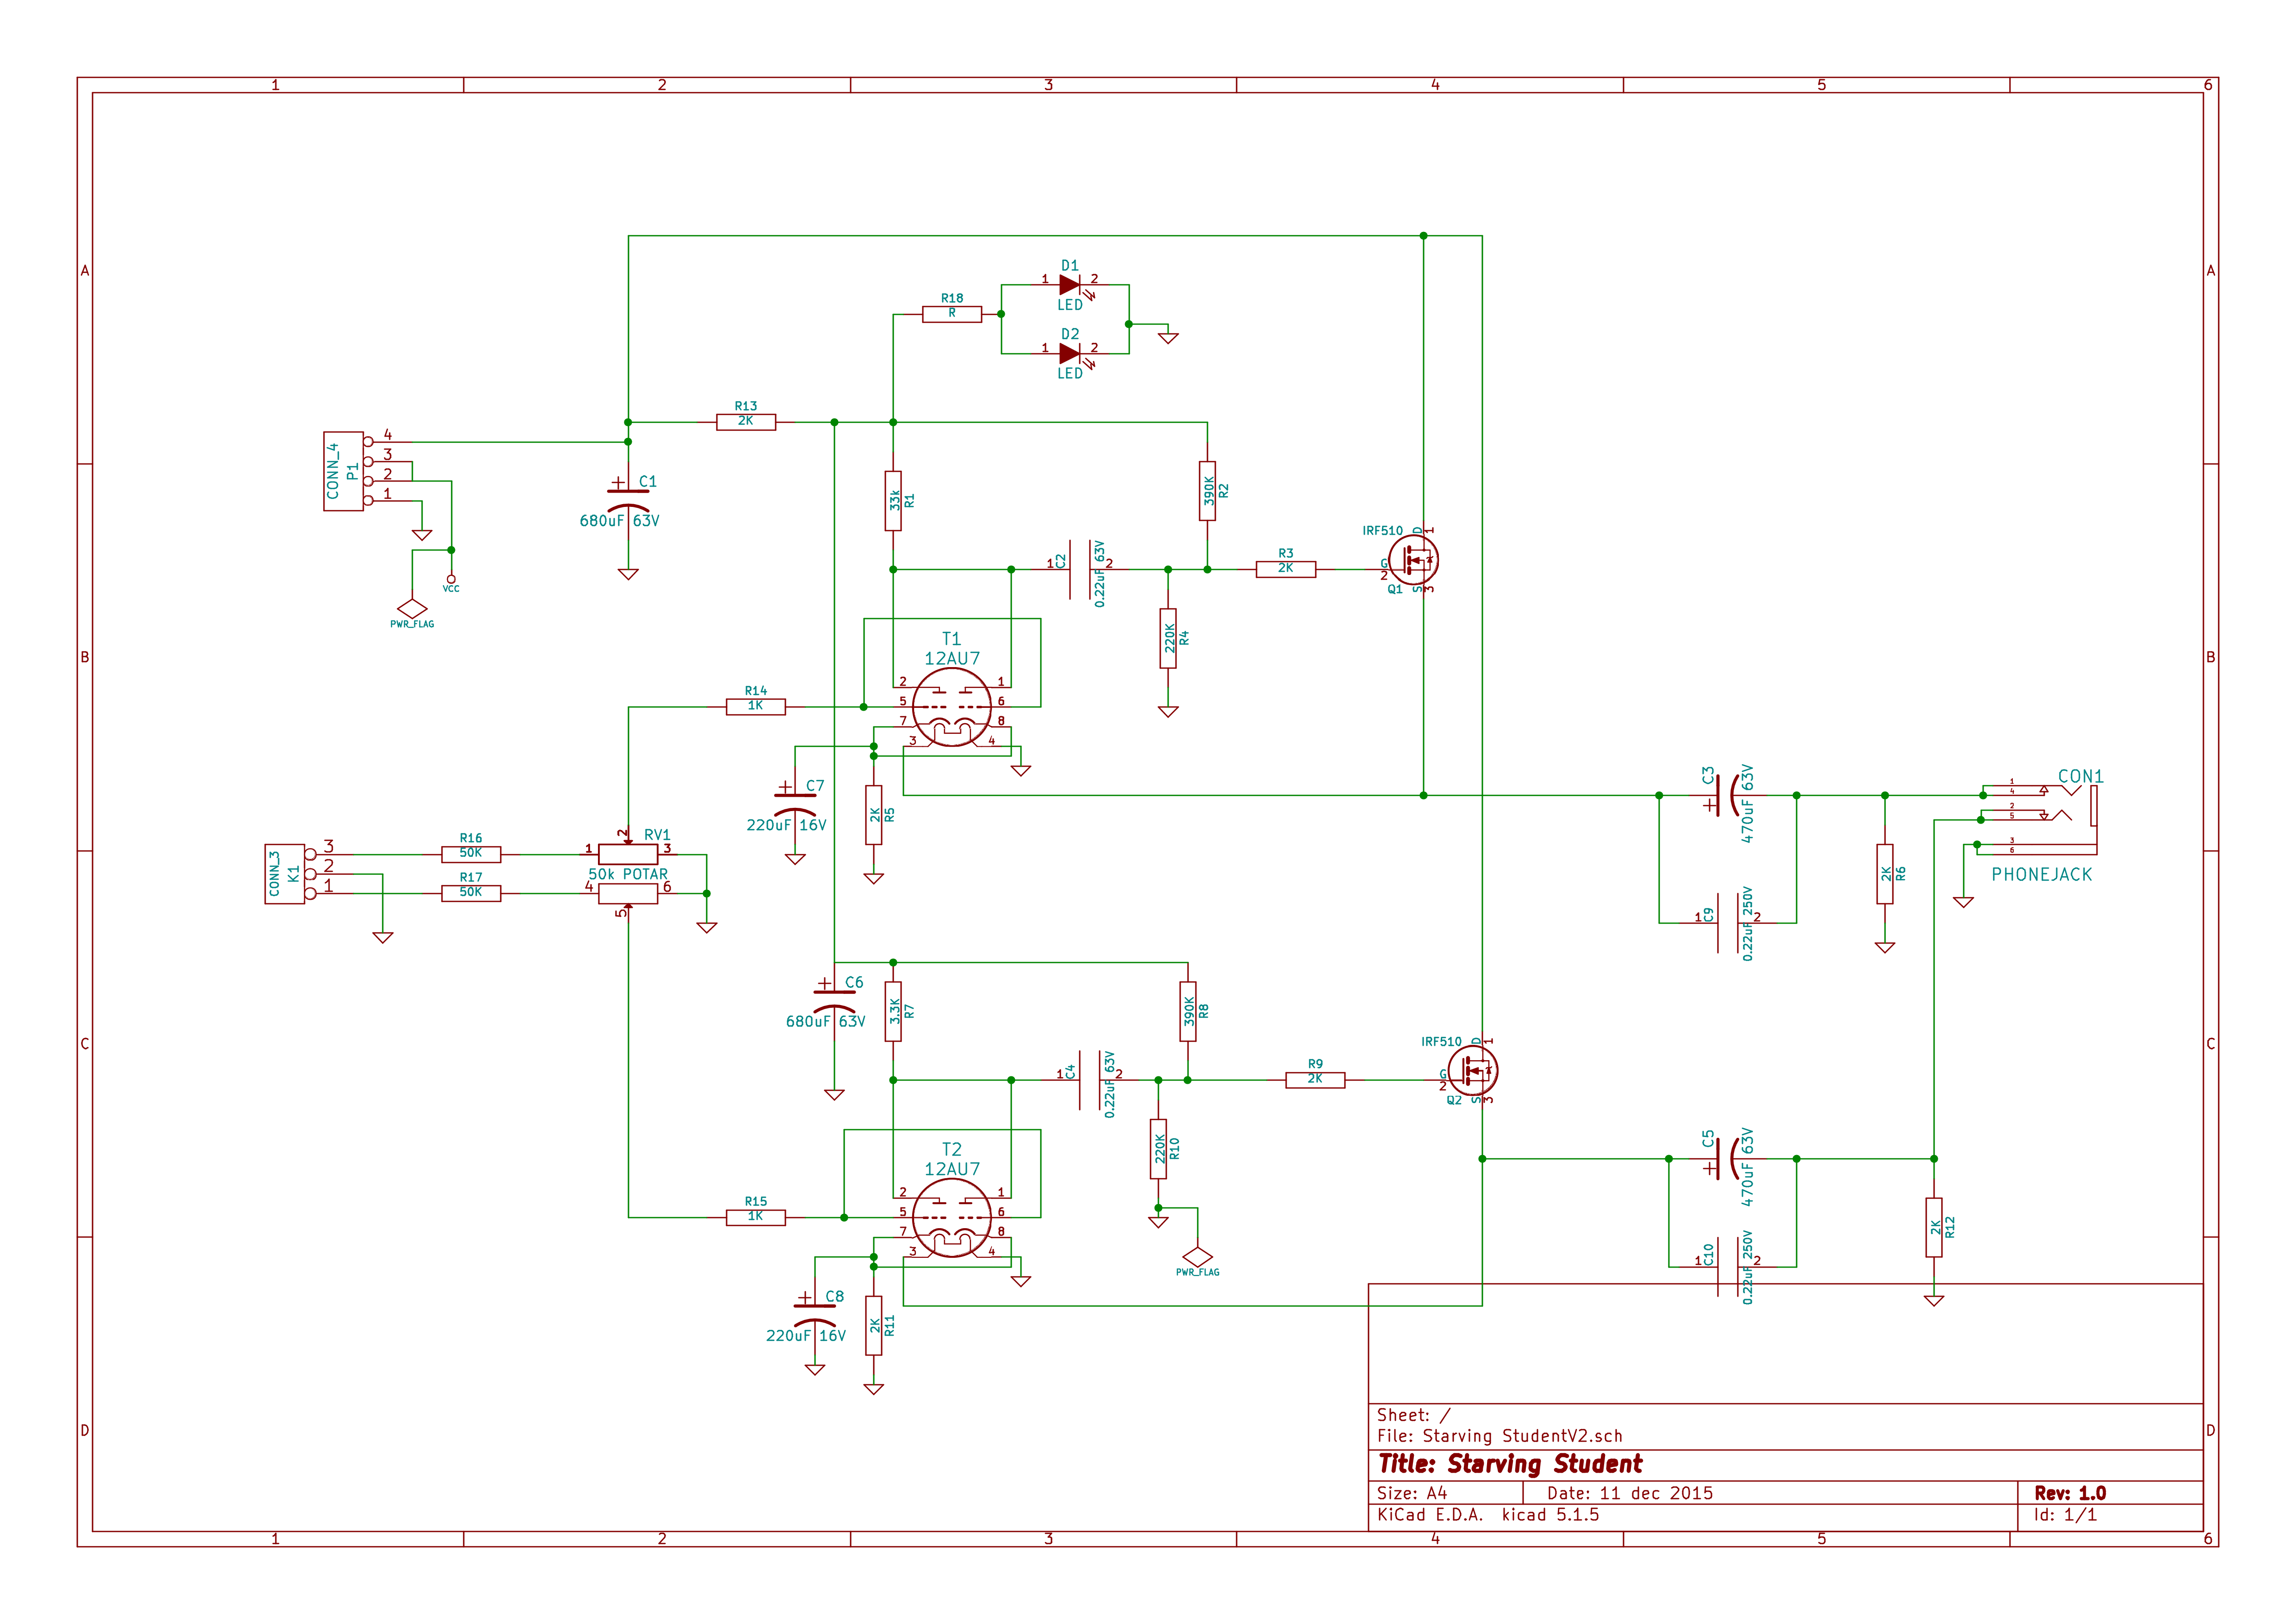Click the R2 390K resistor
The width and height of the screenshot is (2296, 1624).
[x=1207, y=491]
